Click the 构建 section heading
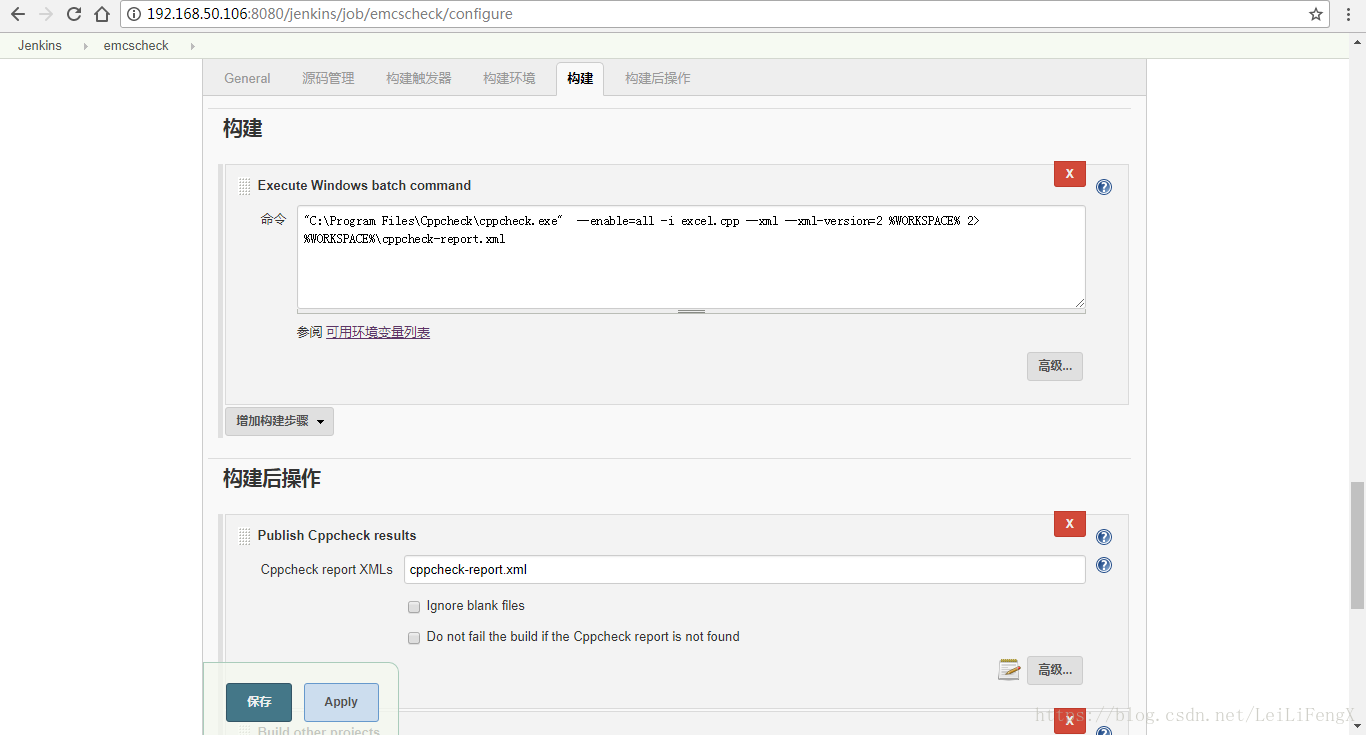This screenshot has width=1366, height=735. [243, 128]
